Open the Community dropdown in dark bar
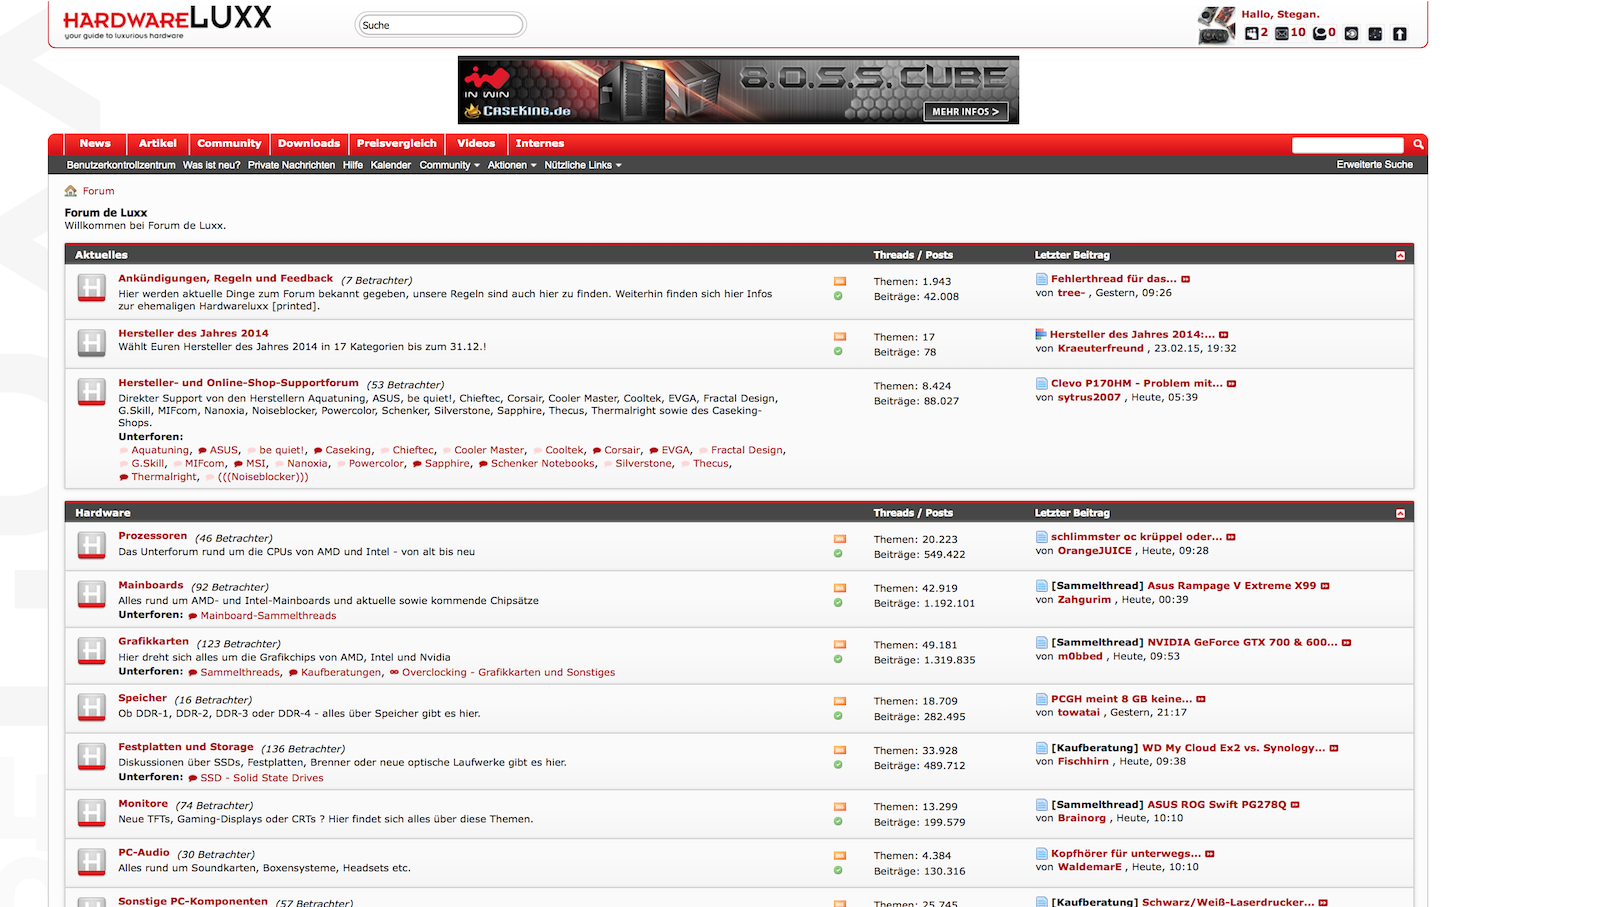Image resolution: width=1600 pixels, height=907 pixels. click(x=449, y=165)
